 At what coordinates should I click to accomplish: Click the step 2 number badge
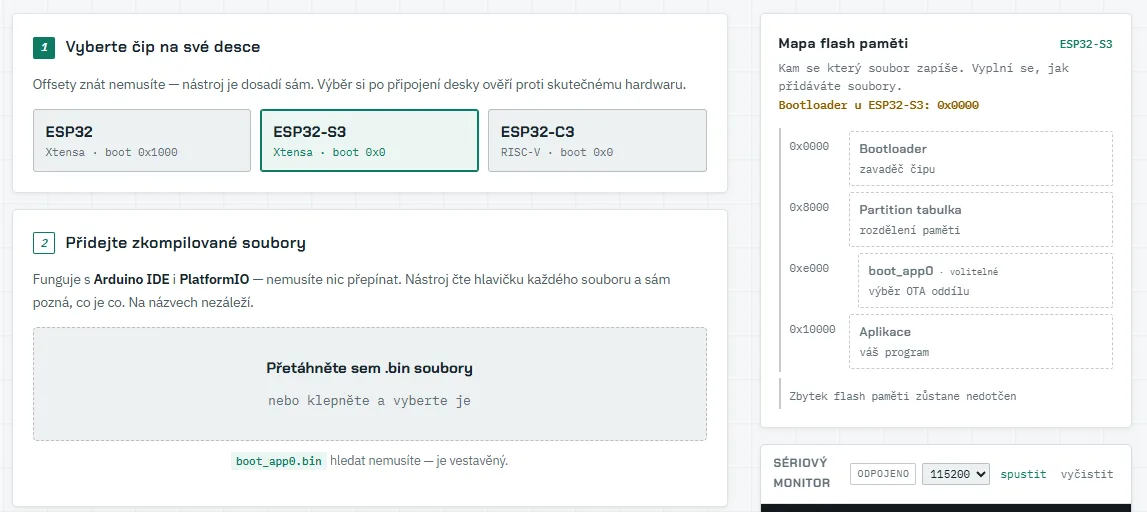point(44,243)
